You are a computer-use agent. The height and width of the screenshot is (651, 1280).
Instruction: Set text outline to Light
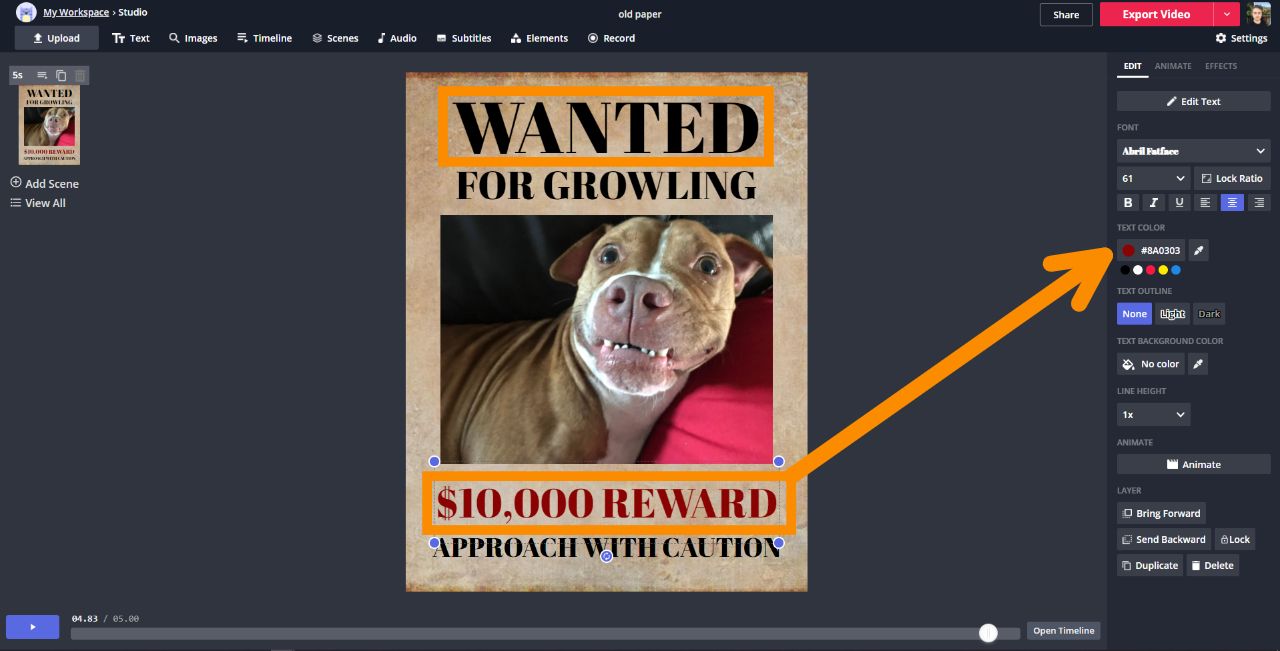coord(1172,314)
